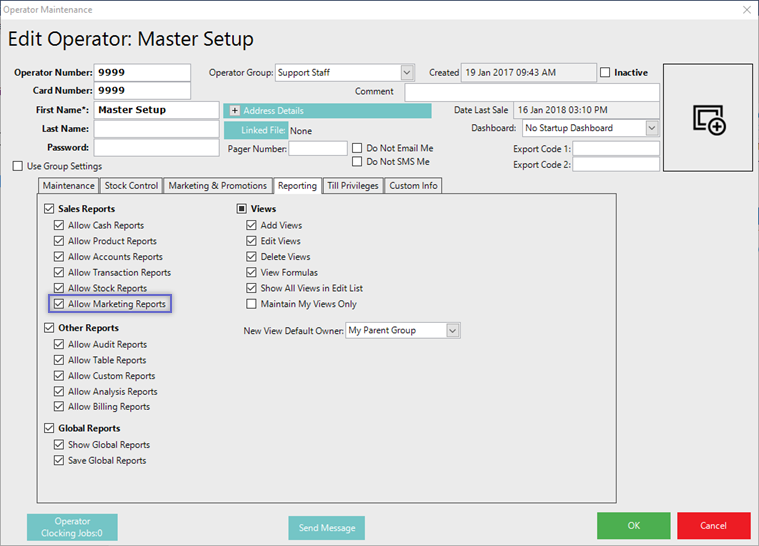
Task: Open the Operator Group dropdown
Action: (x=407, y=73)
